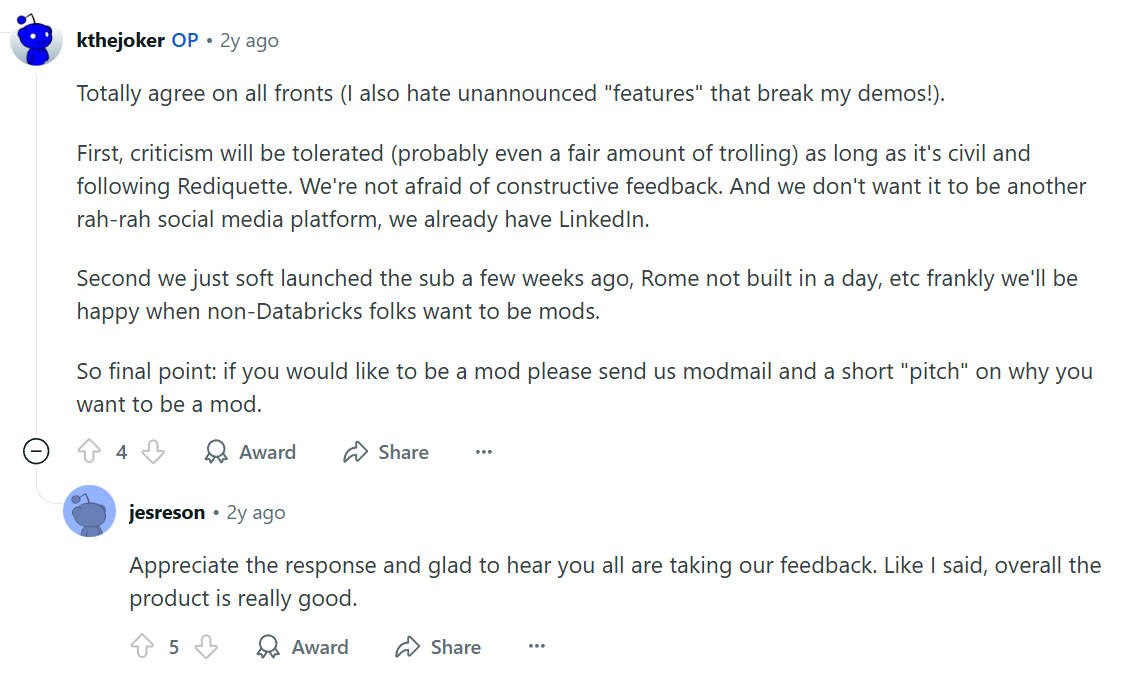The image size is (1135, 675).
Task: Click the vote count on kthejoker's comment
Action: tap(121, 451)
